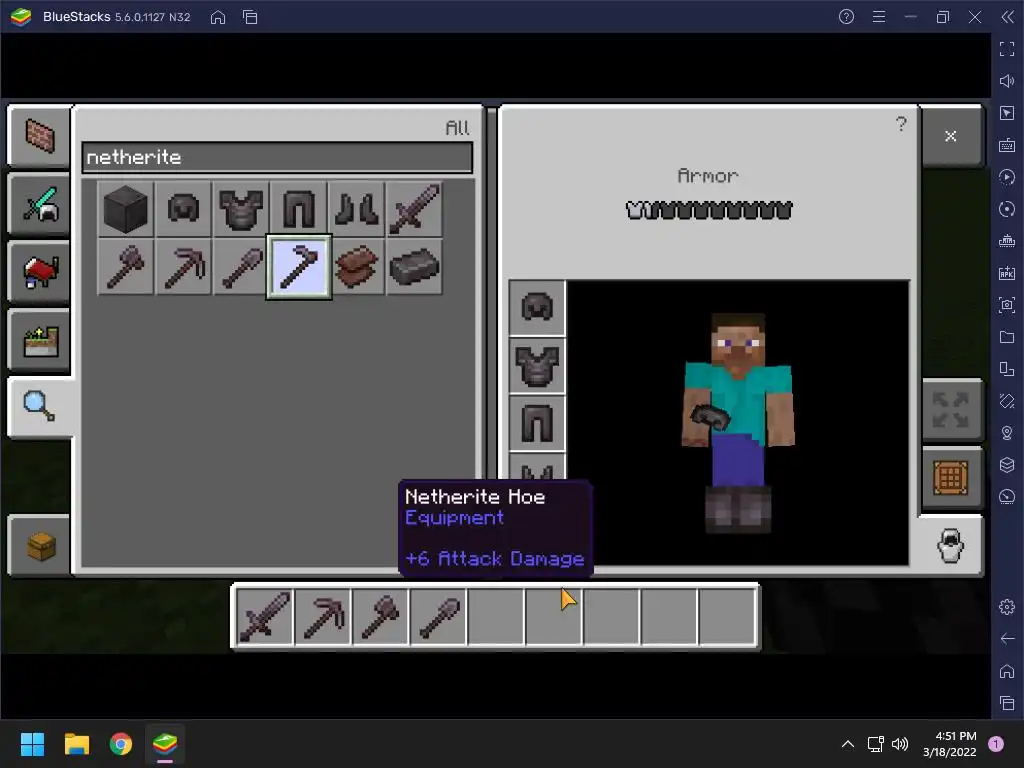Open the armor stand skin button
Screen dimensions: 1024x768
click(951, 545)
